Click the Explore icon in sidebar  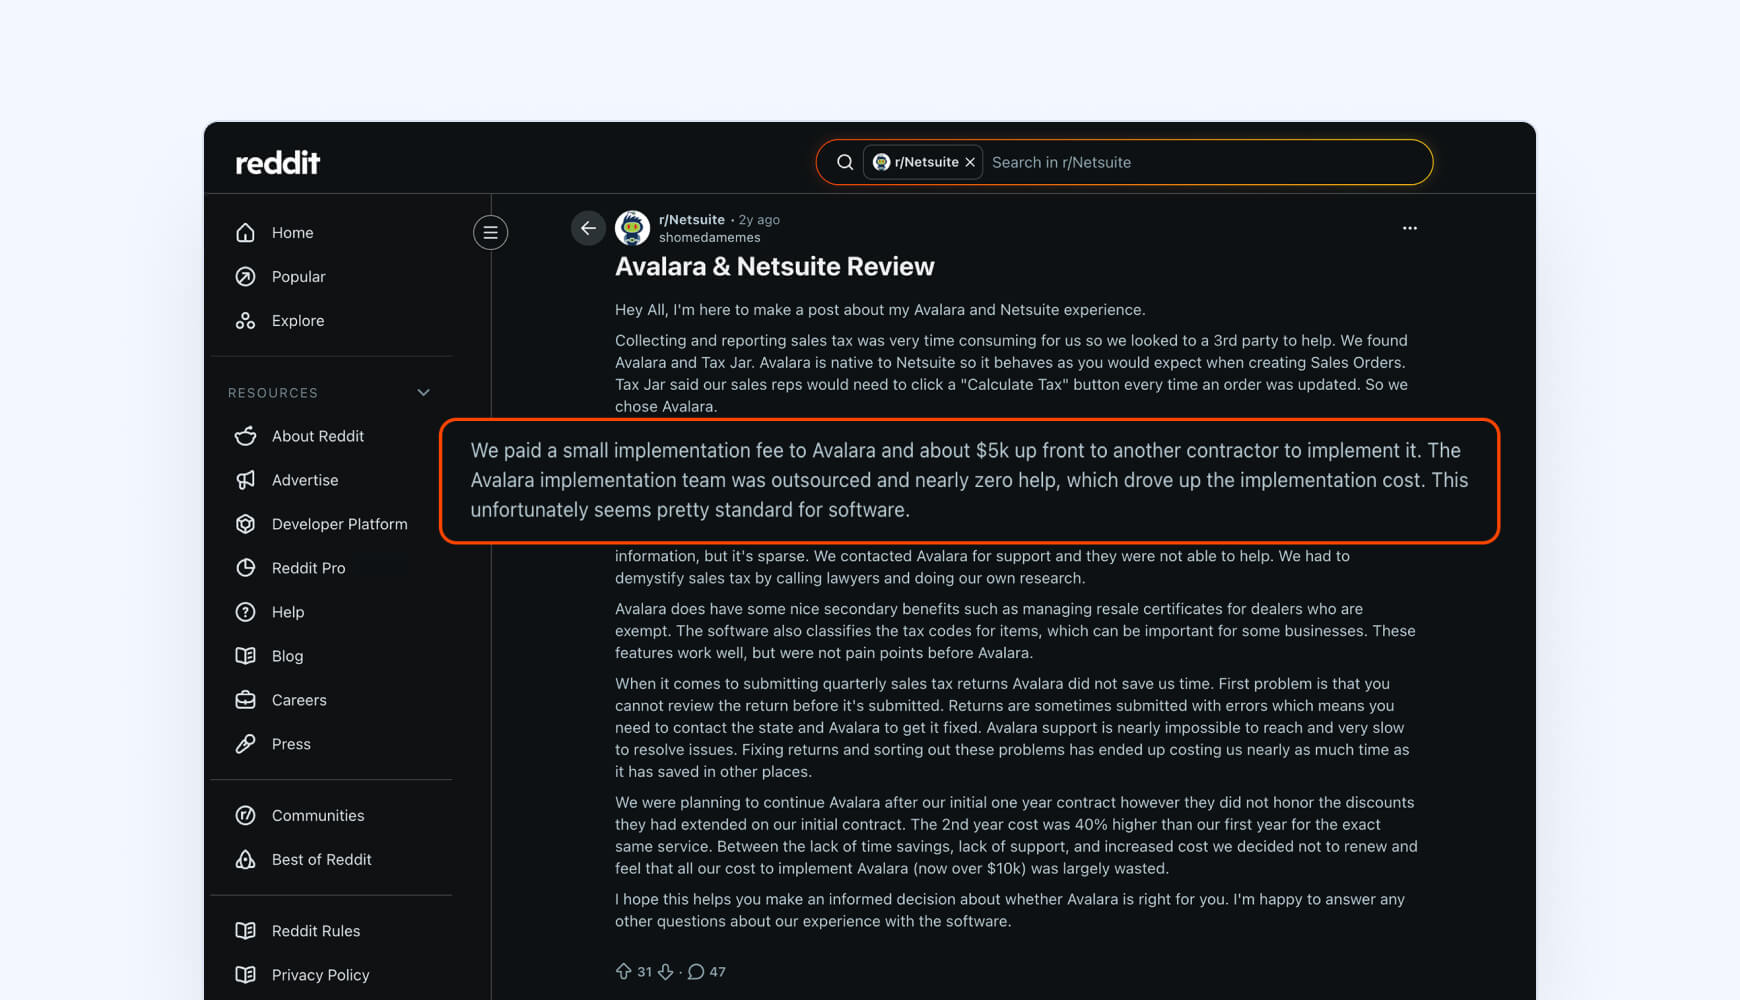click(x=245, y=321)
